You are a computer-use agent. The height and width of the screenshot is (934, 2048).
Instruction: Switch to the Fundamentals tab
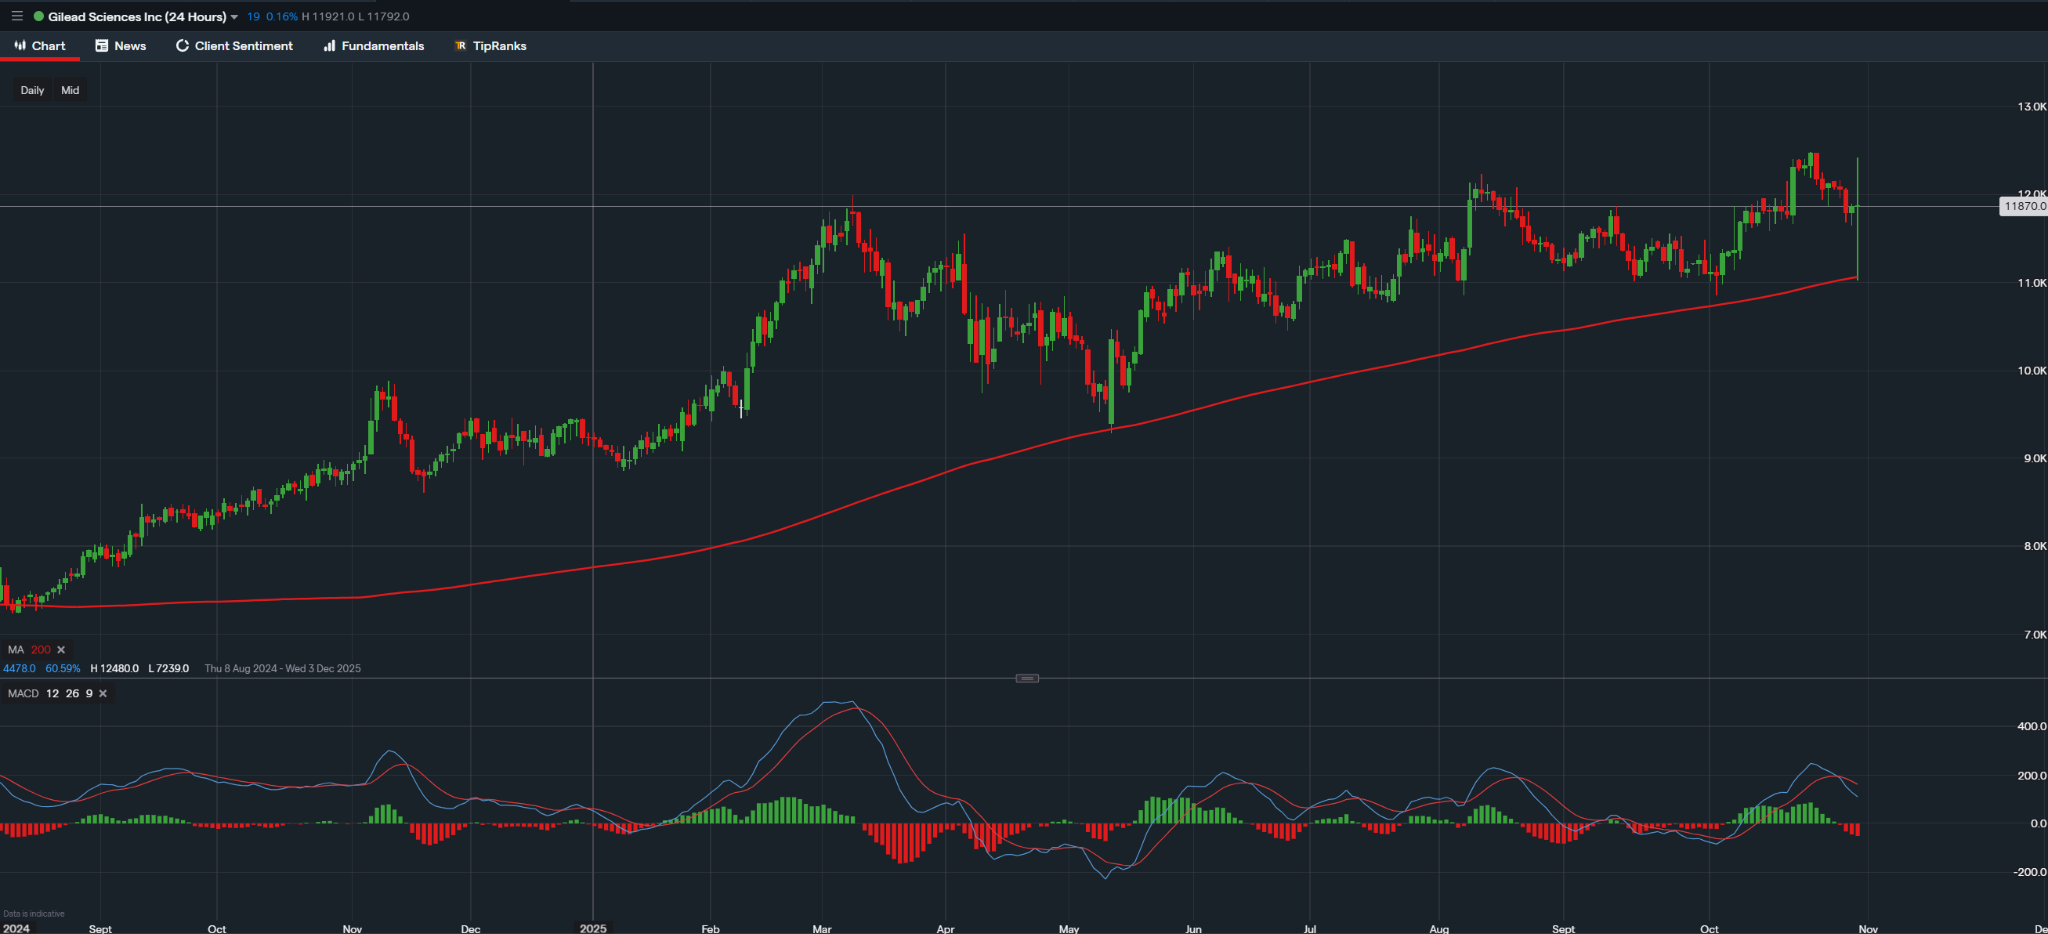[373, 45]
